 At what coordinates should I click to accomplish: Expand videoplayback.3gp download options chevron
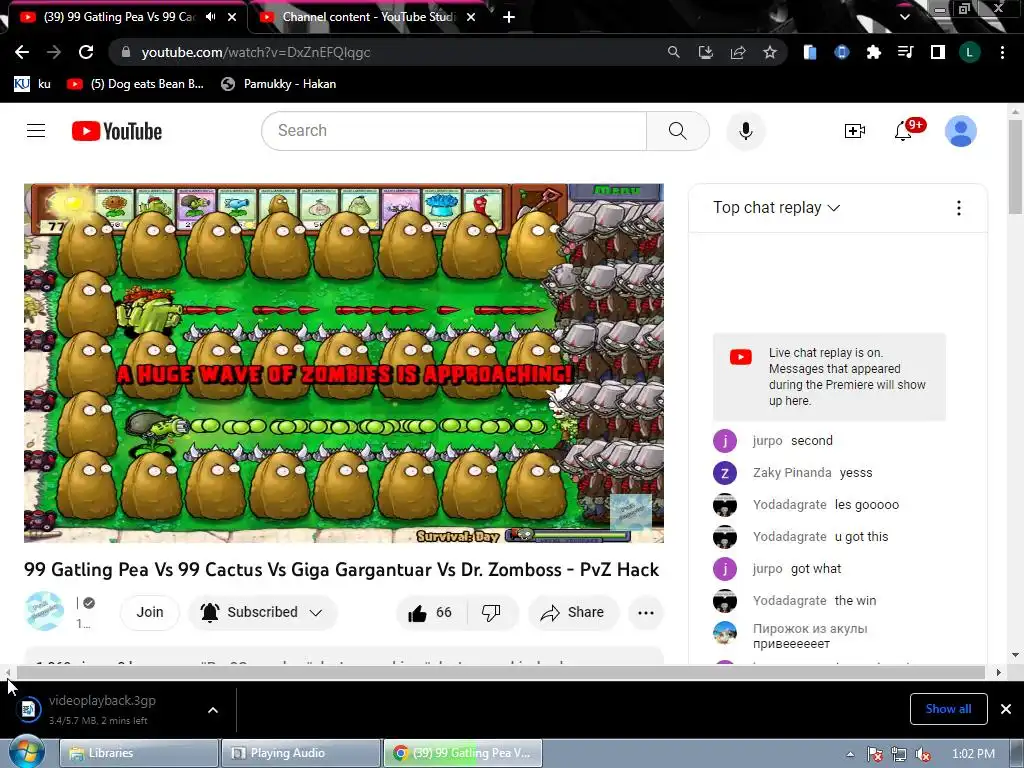click(x=213, y=710)
